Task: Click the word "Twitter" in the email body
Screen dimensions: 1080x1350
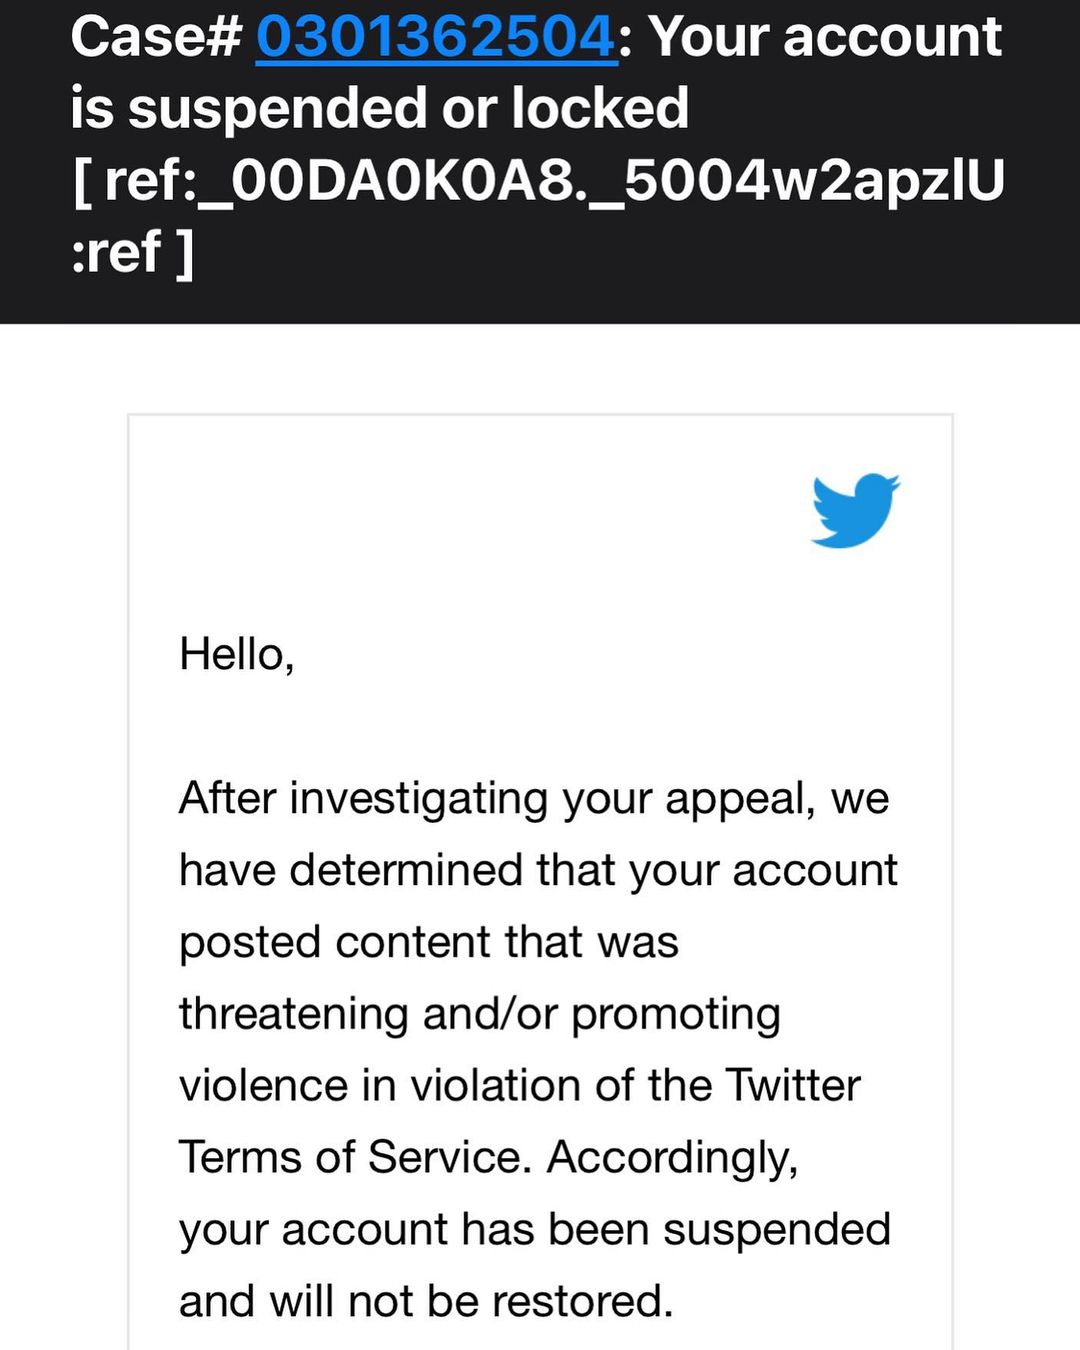Action: click(x=793, y=1086)
